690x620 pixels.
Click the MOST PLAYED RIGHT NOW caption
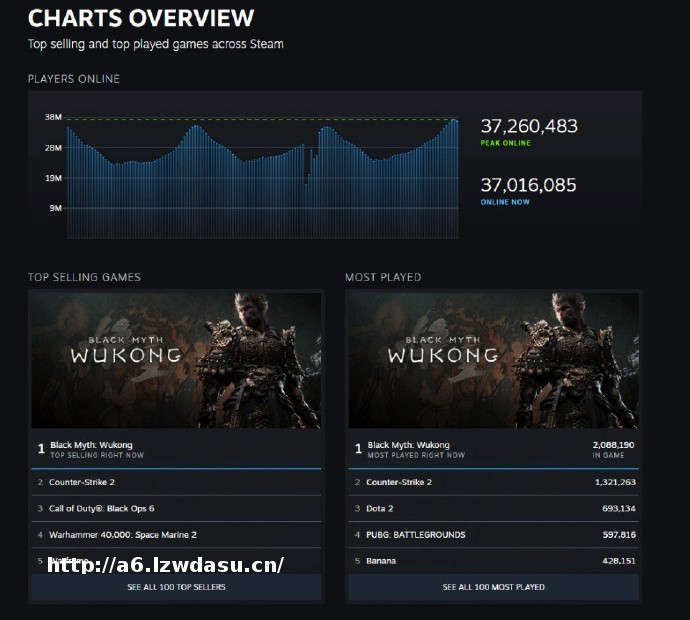tap(416, 455)
